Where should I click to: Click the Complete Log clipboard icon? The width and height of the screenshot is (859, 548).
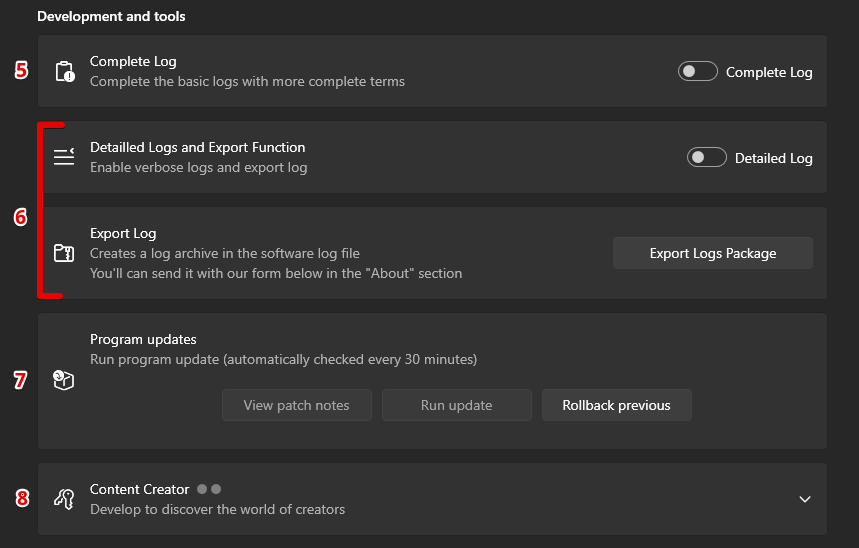pyautogui.click(x=64, y=71)
